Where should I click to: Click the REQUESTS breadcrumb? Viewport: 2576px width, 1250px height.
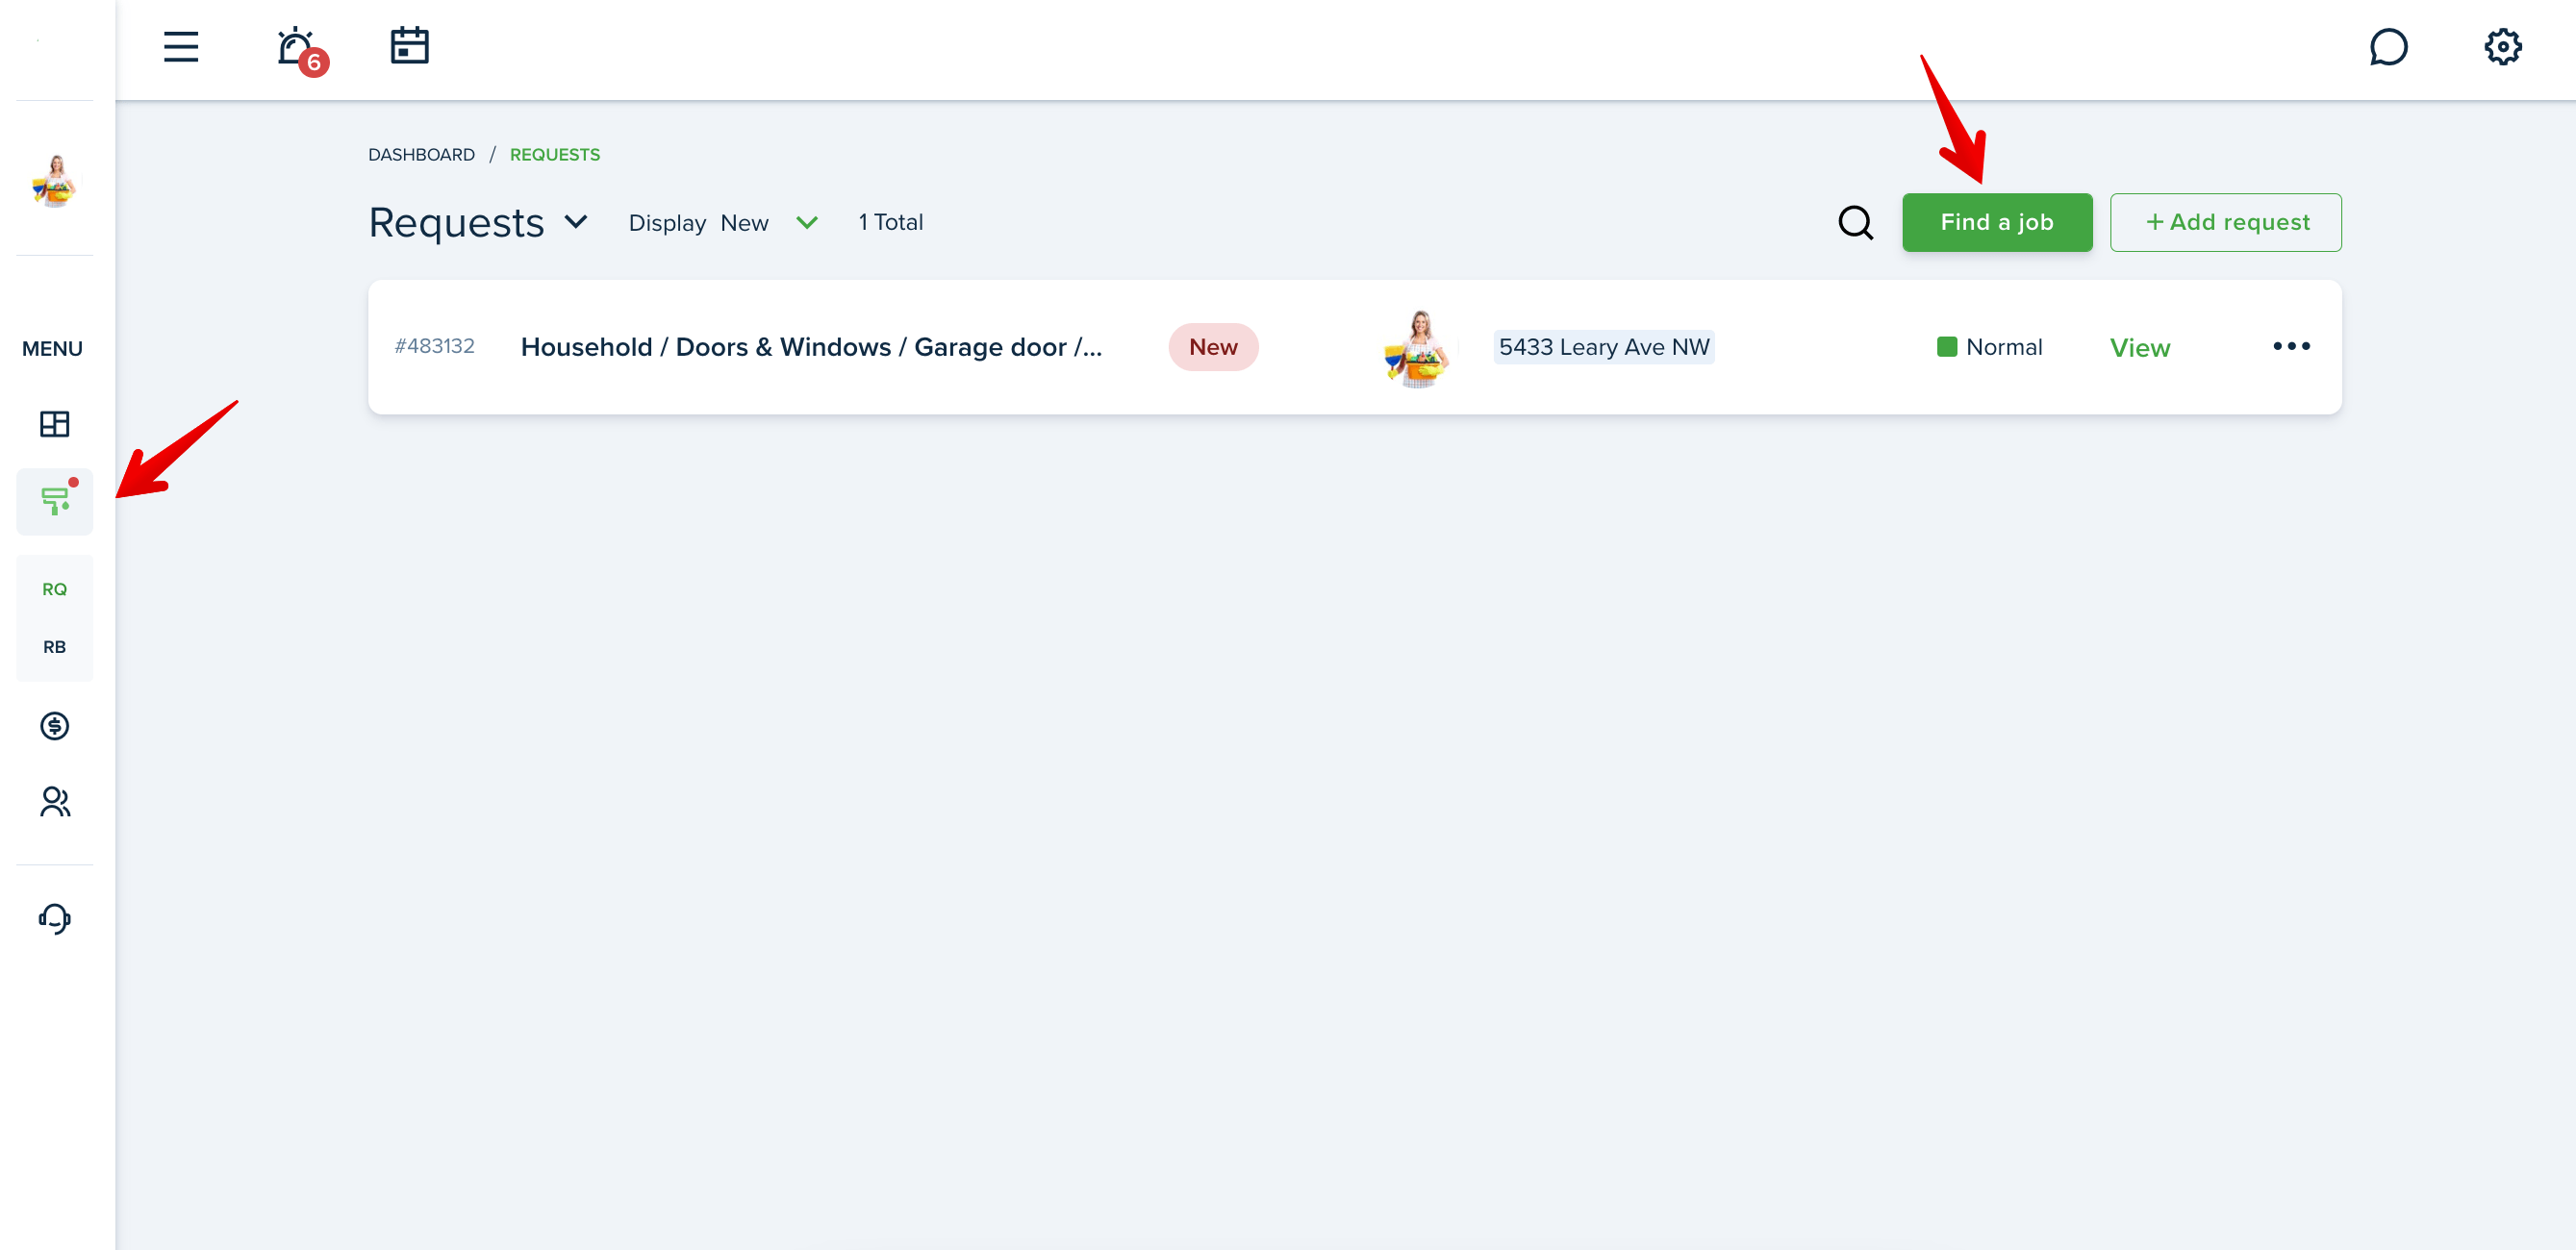pos(555,155)
